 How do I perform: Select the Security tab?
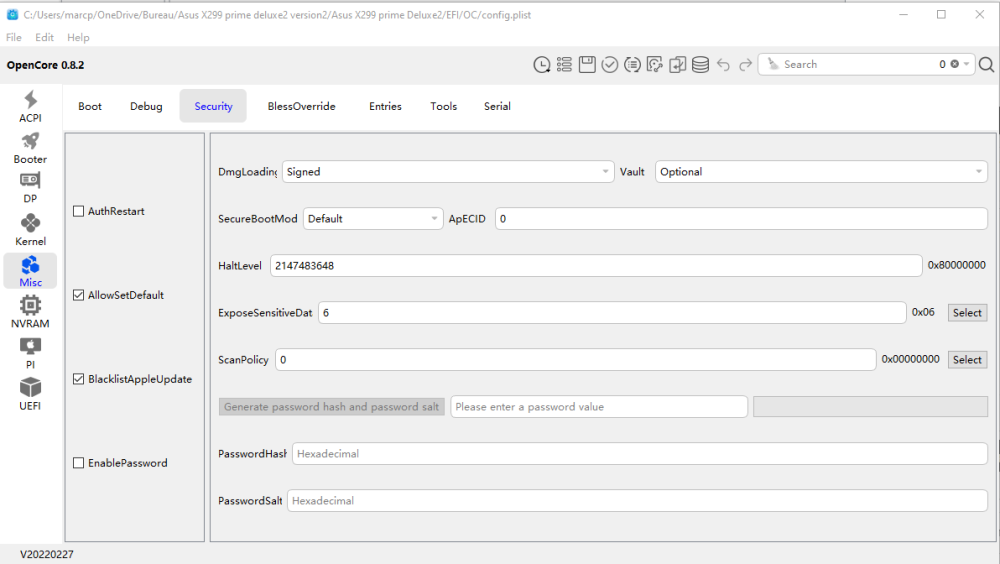point(213,107)
